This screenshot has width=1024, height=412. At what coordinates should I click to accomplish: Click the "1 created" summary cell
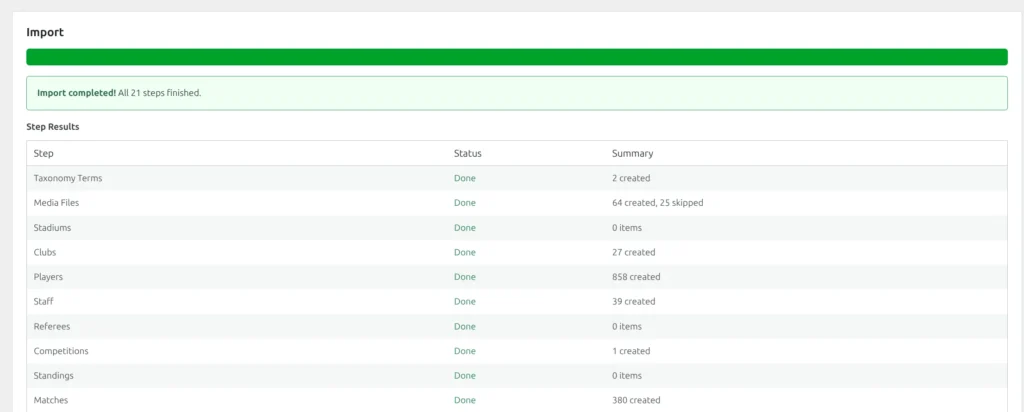tap(631, 351)
